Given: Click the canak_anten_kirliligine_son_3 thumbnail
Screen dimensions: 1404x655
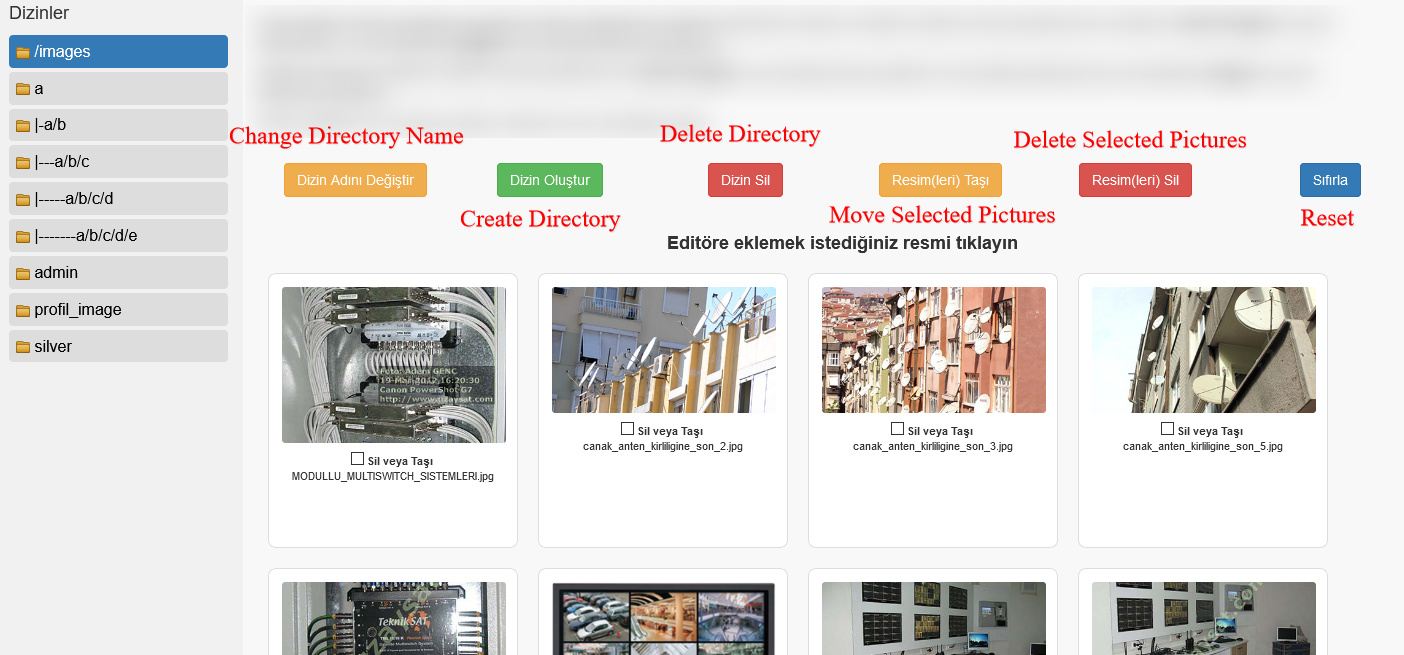Looking at the screenshot, I should click(934, 350).
